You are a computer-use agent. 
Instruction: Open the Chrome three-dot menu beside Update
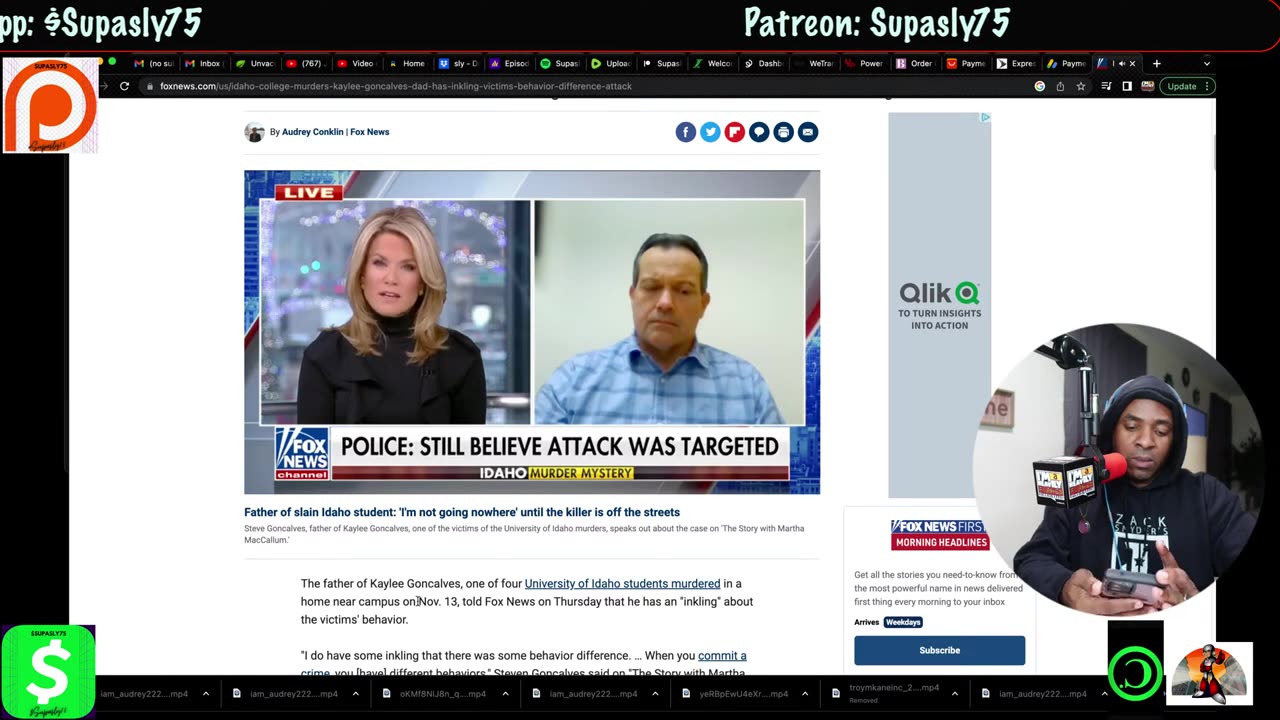tap(1208, 86)
